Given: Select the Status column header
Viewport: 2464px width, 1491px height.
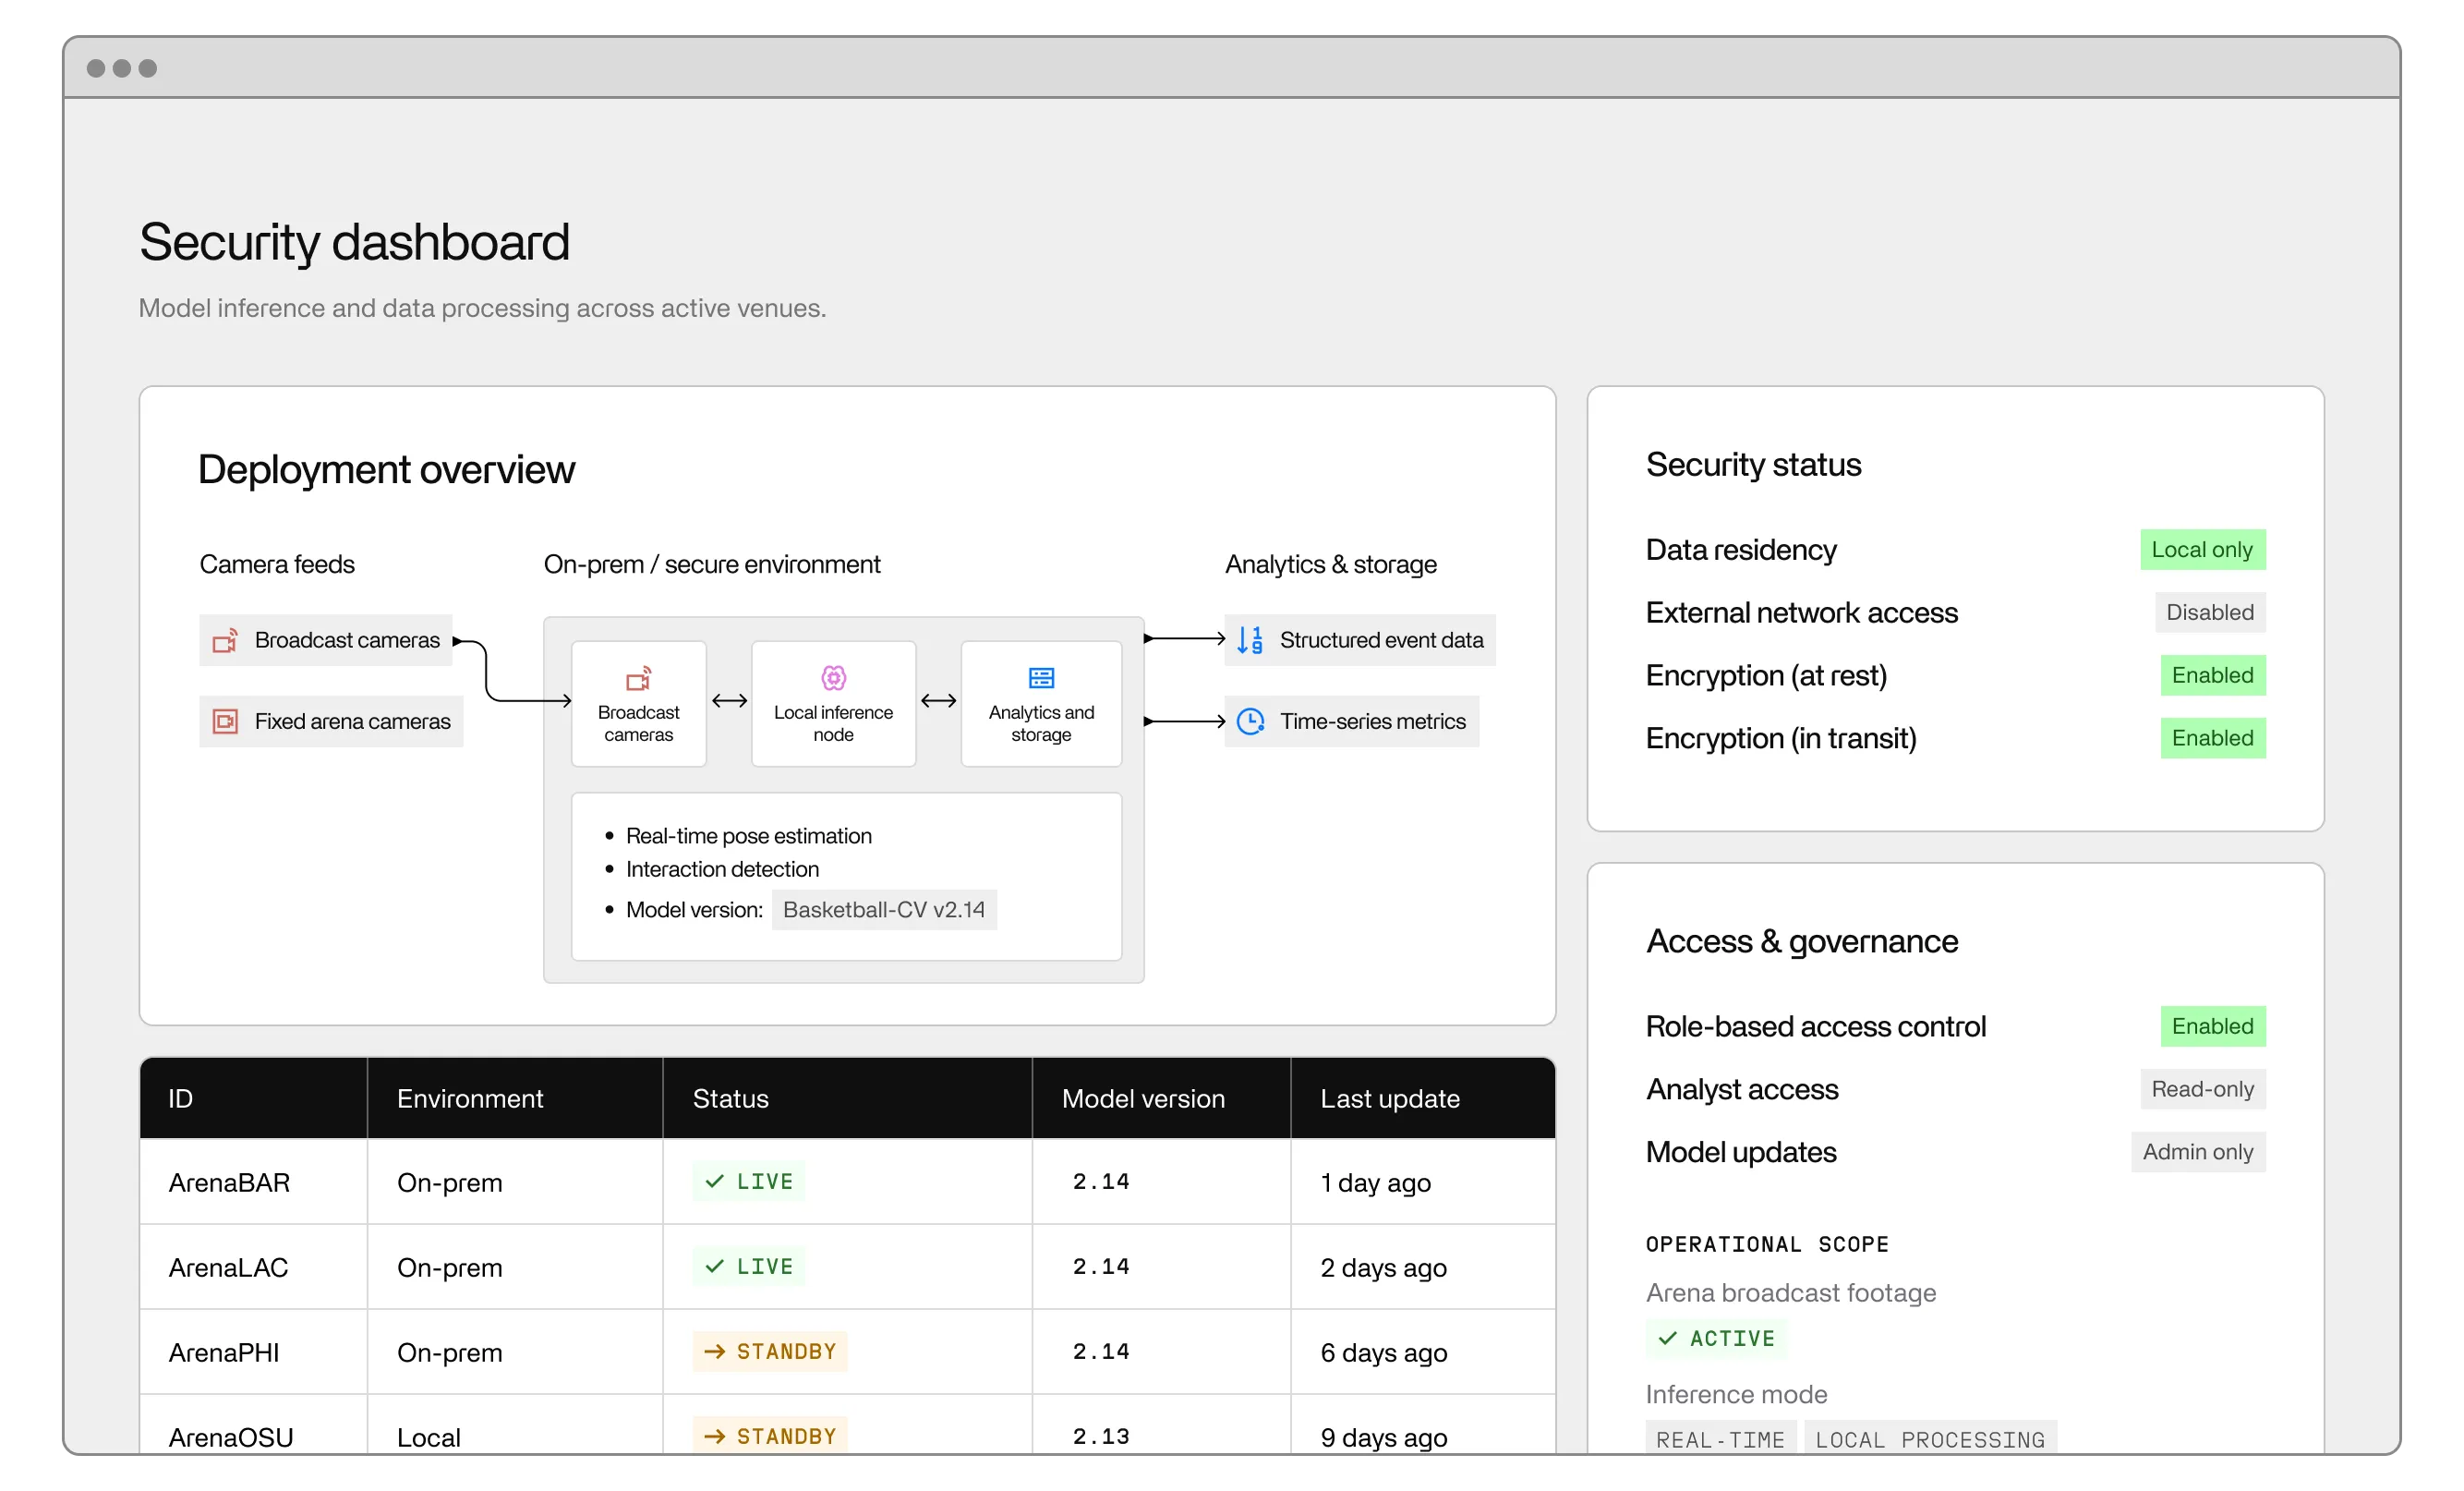Looking at the screenshot, I should (730, 1097).
